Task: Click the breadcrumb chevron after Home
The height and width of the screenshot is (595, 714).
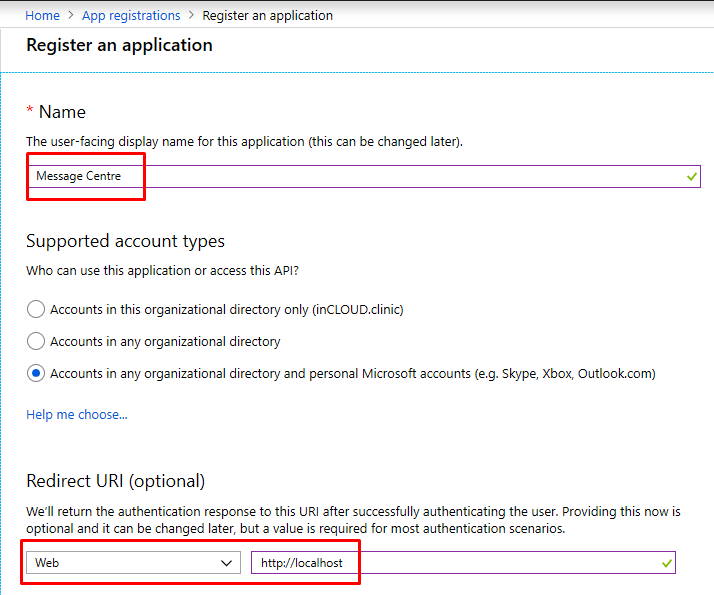Action: pyautogui.click(x=71, y=15)
